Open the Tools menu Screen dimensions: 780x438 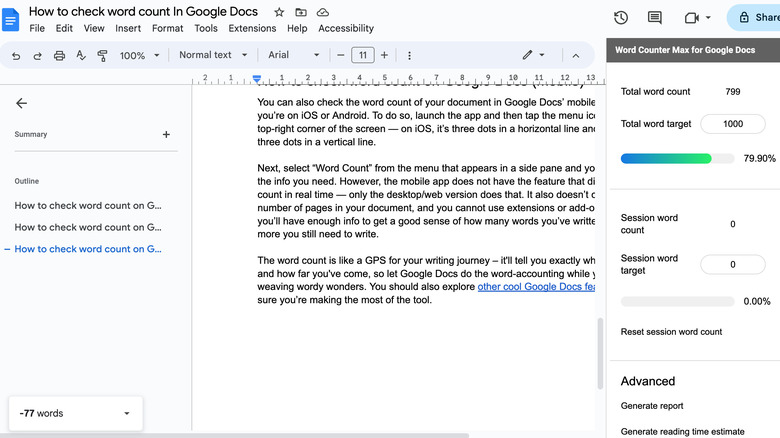(x=206, y=28)
